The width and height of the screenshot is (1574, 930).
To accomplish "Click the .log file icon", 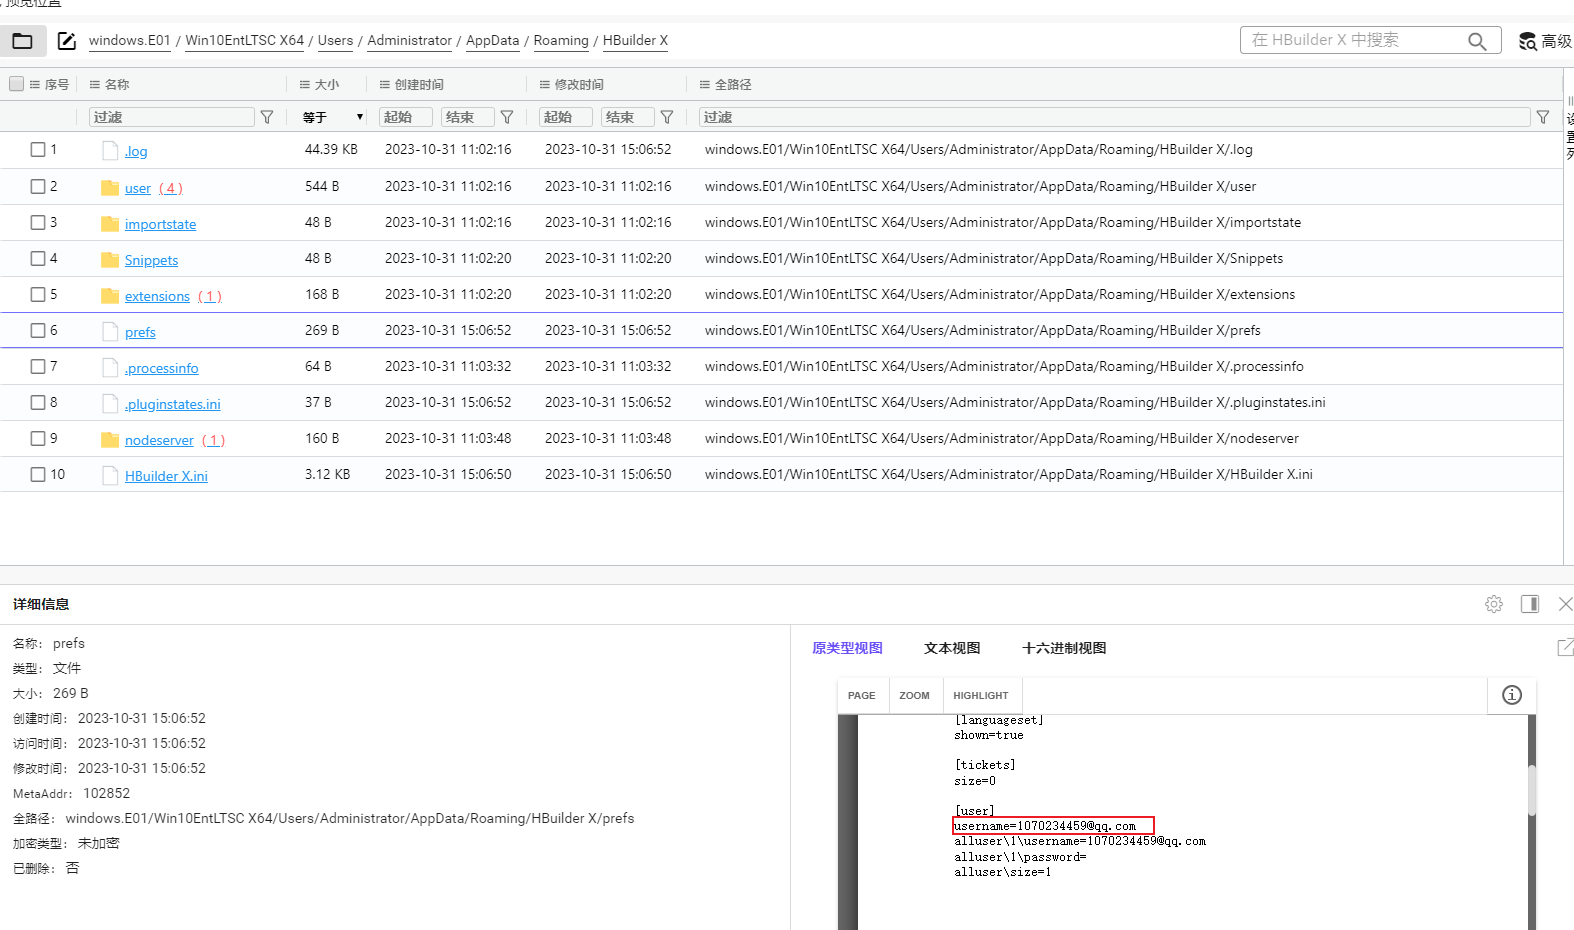I will [x=110, y=151].
